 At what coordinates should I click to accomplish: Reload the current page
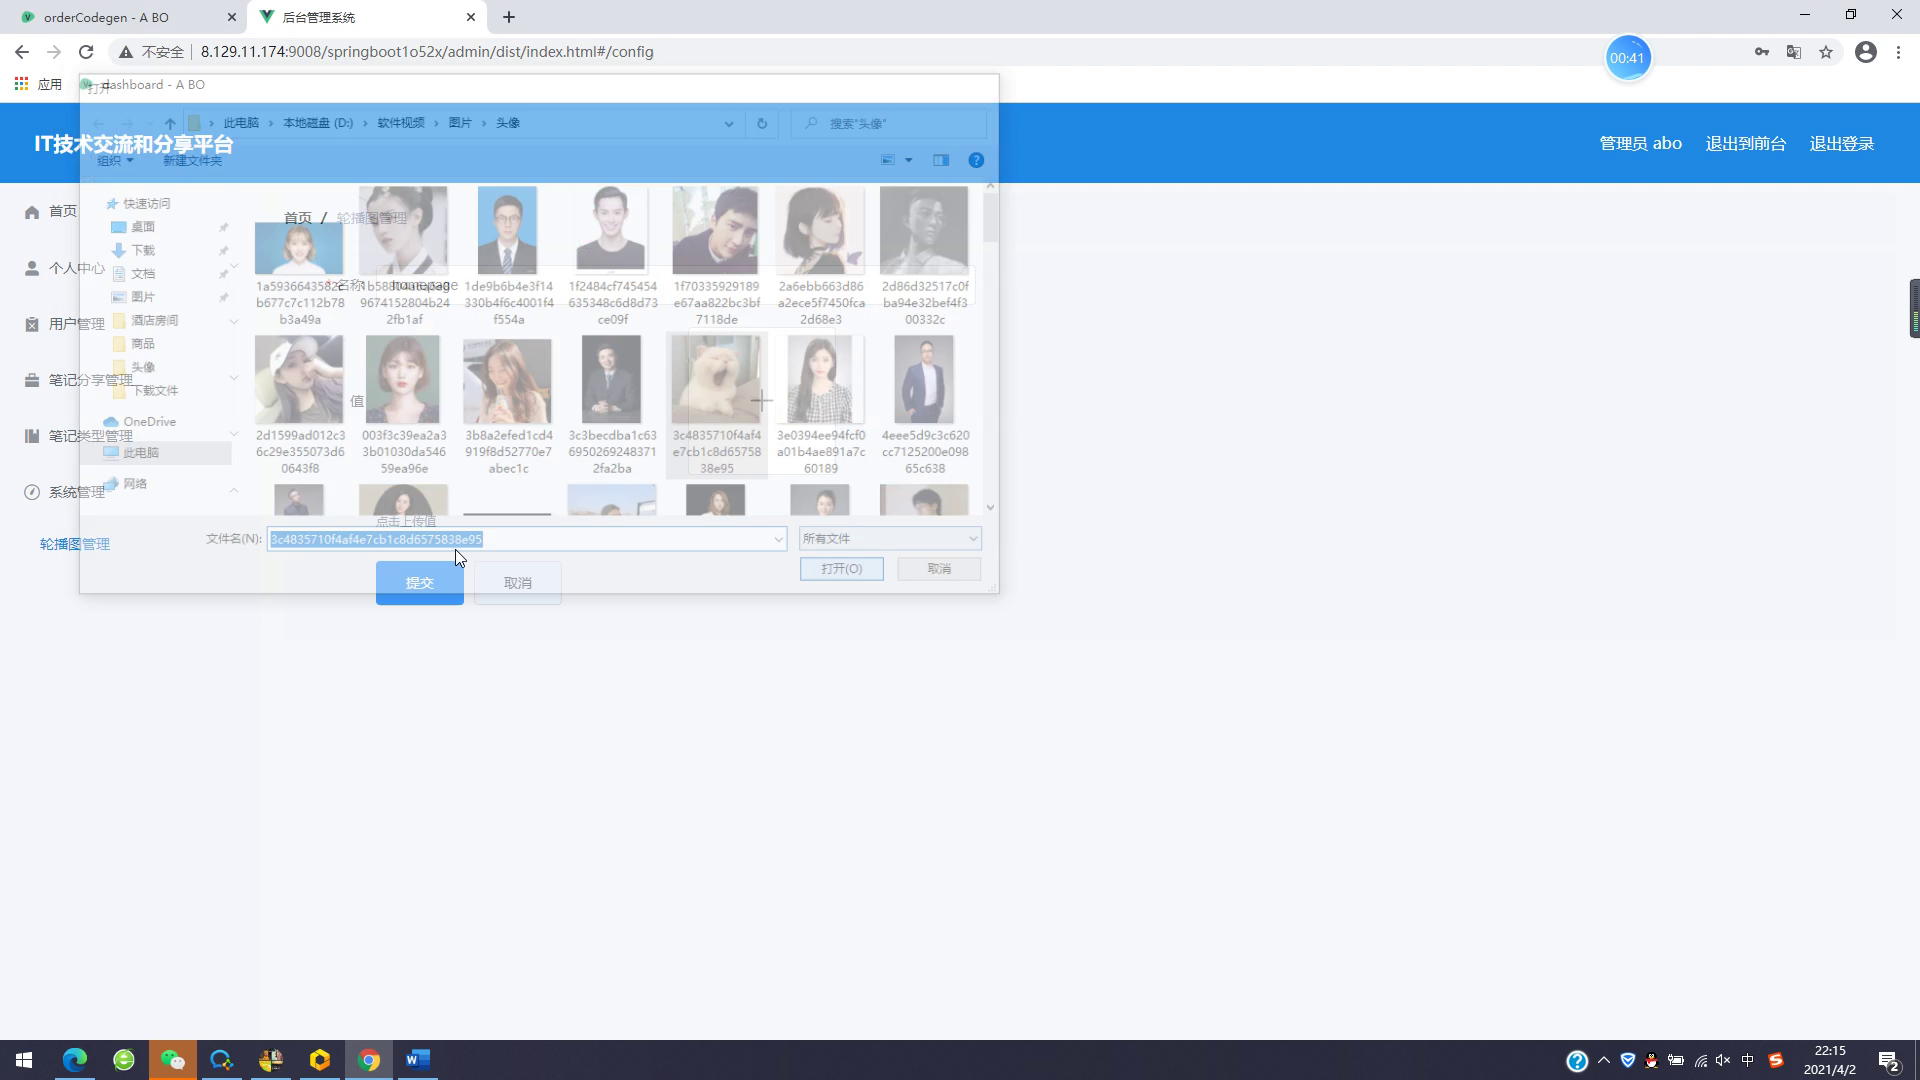pyautogui.click(x=86, y=52)
